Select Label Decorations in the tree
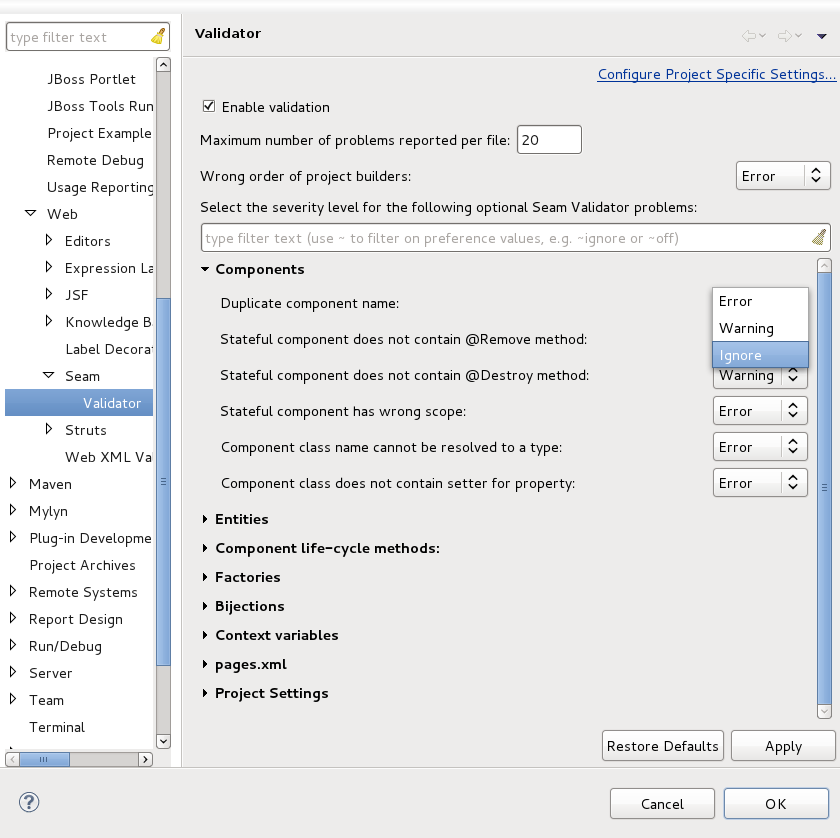The width and height of the screenshot is (840, 838). tap(109, 349)
